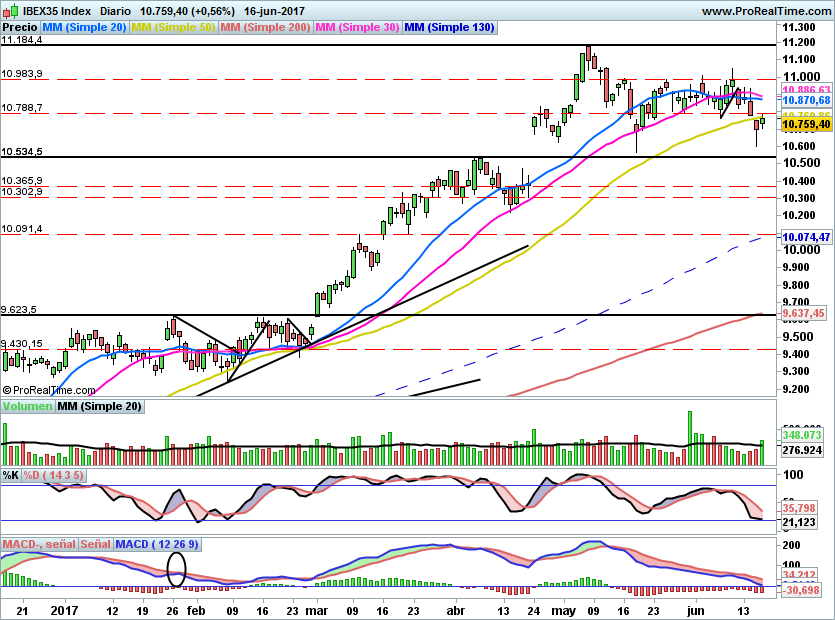
Task: Select the %D (14 3 5) label
Action: point(53,475)
